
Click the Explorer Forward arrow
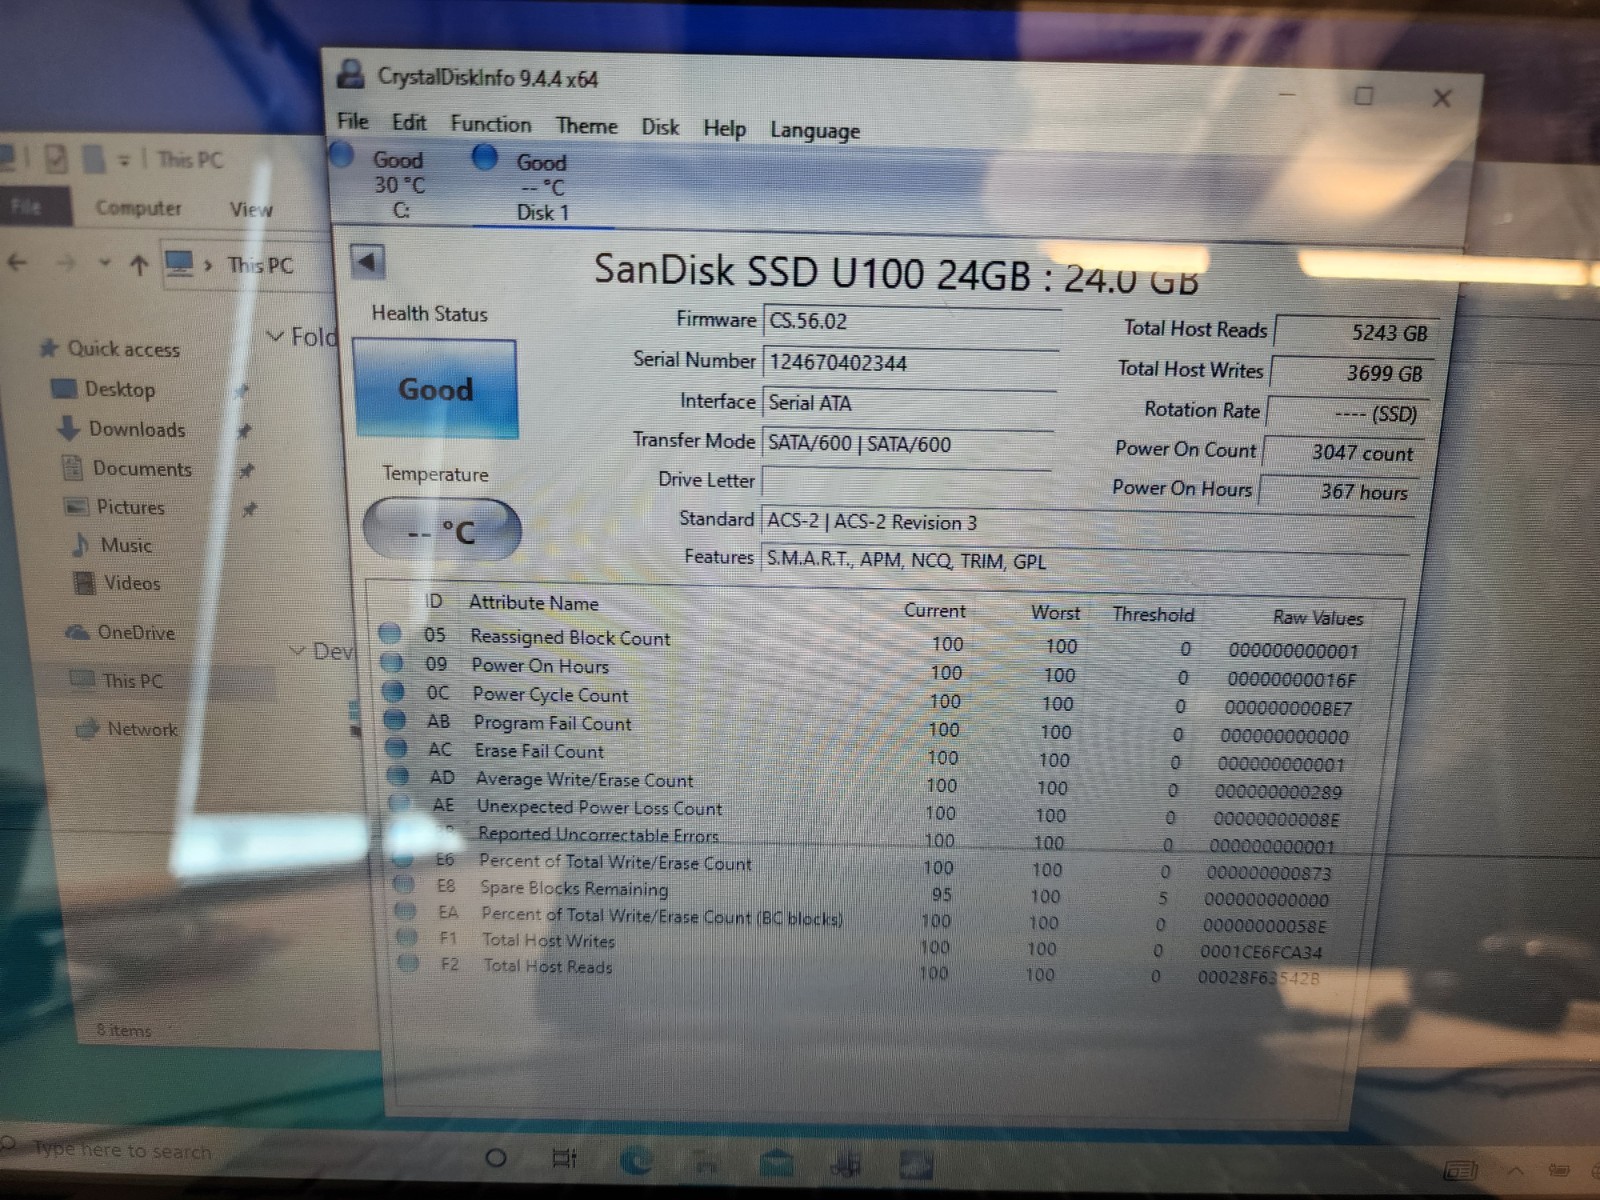coord(66,264)
